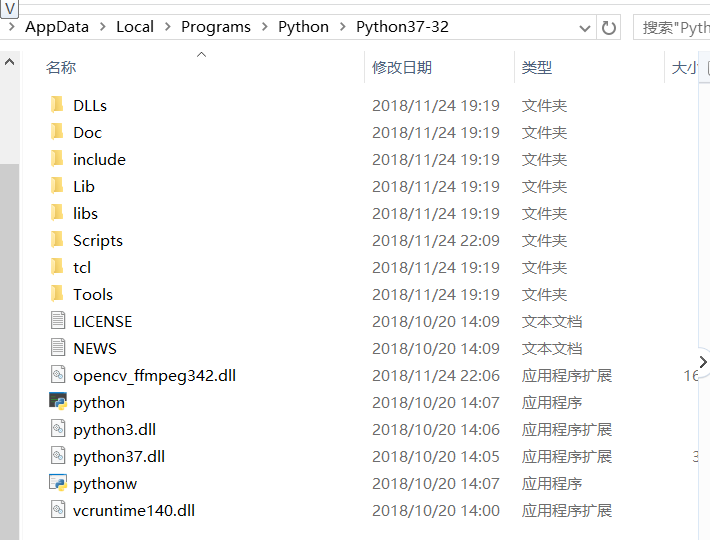Sort by the 名称 column header
This screenshot has height=540, width=710.
(61, 68)
